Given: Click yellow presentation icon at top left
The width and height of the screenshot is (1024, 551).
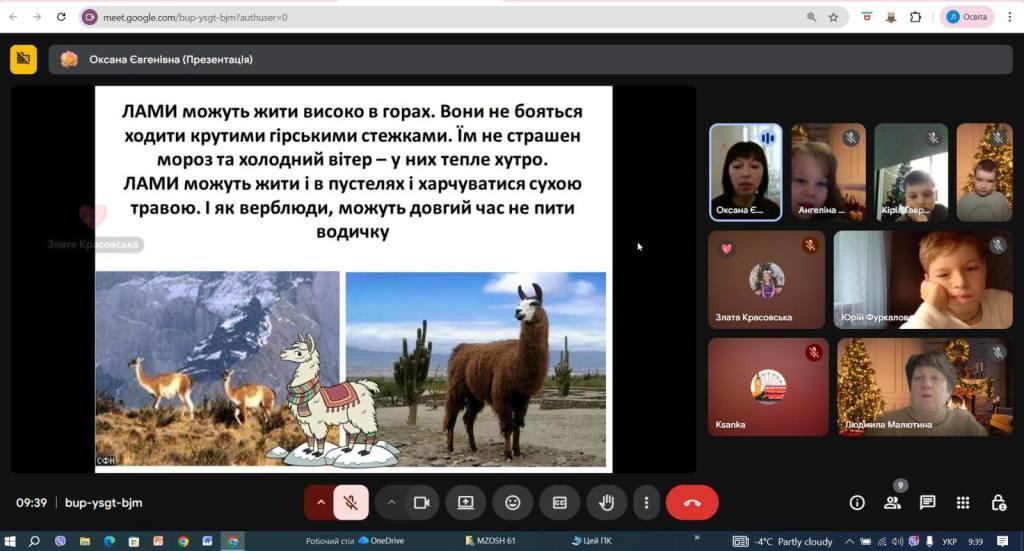Looking at the screenshot, I should tap(23, 59).
